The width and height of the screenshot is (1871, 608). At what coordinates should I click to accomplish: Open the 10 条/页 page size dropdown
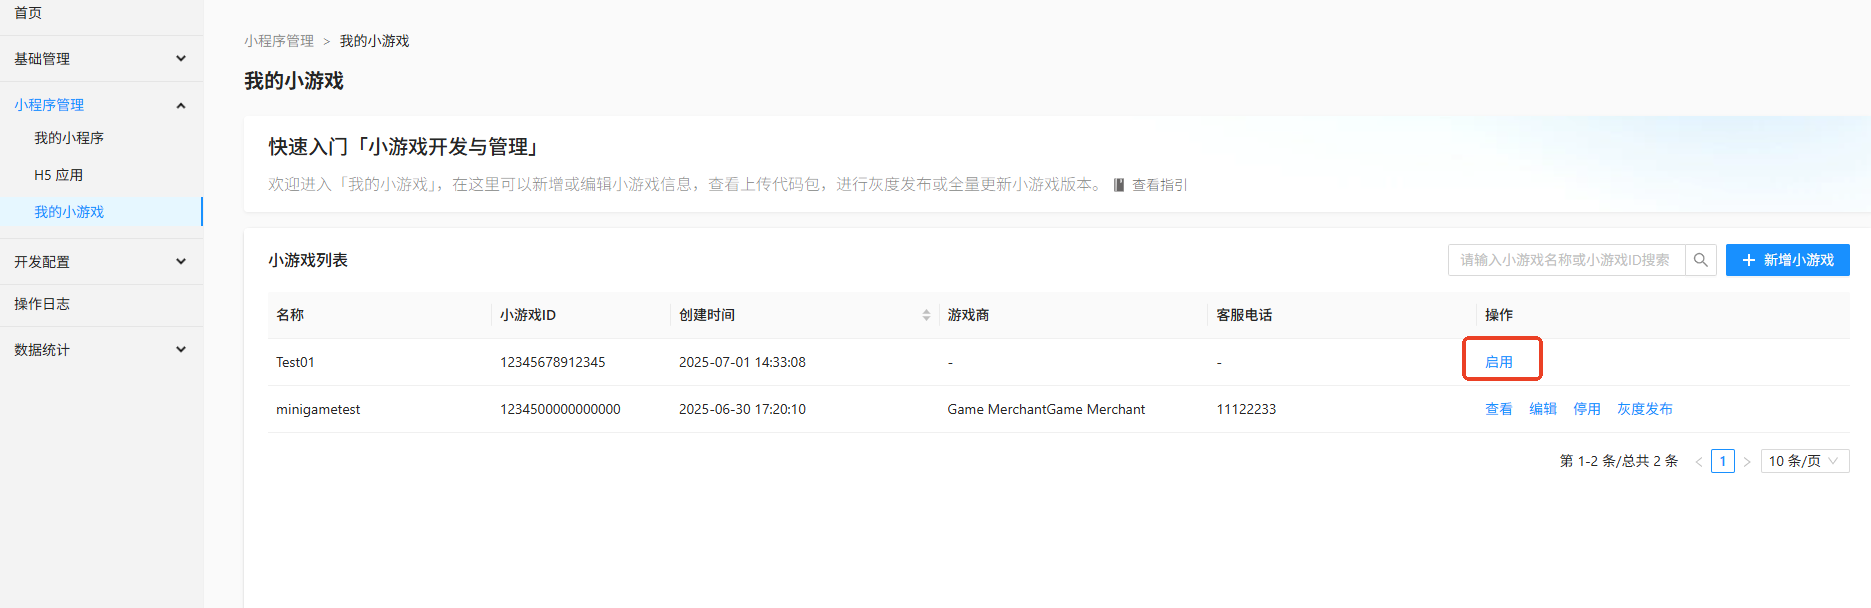(1804, 461)
